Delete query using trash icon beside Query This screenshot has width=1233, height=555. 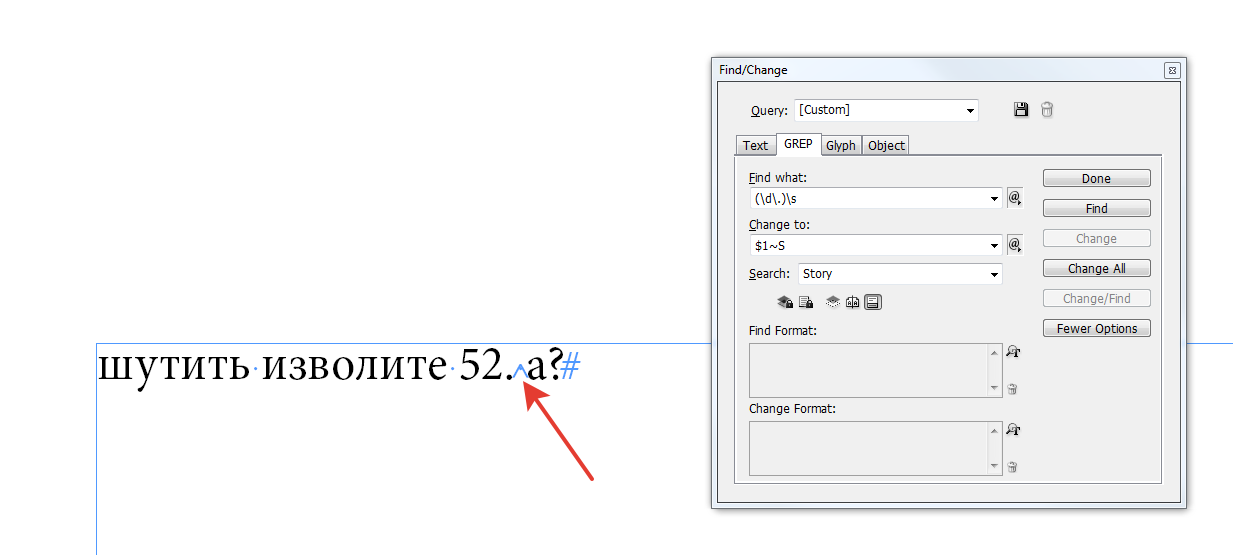(x=1047, y=110)
